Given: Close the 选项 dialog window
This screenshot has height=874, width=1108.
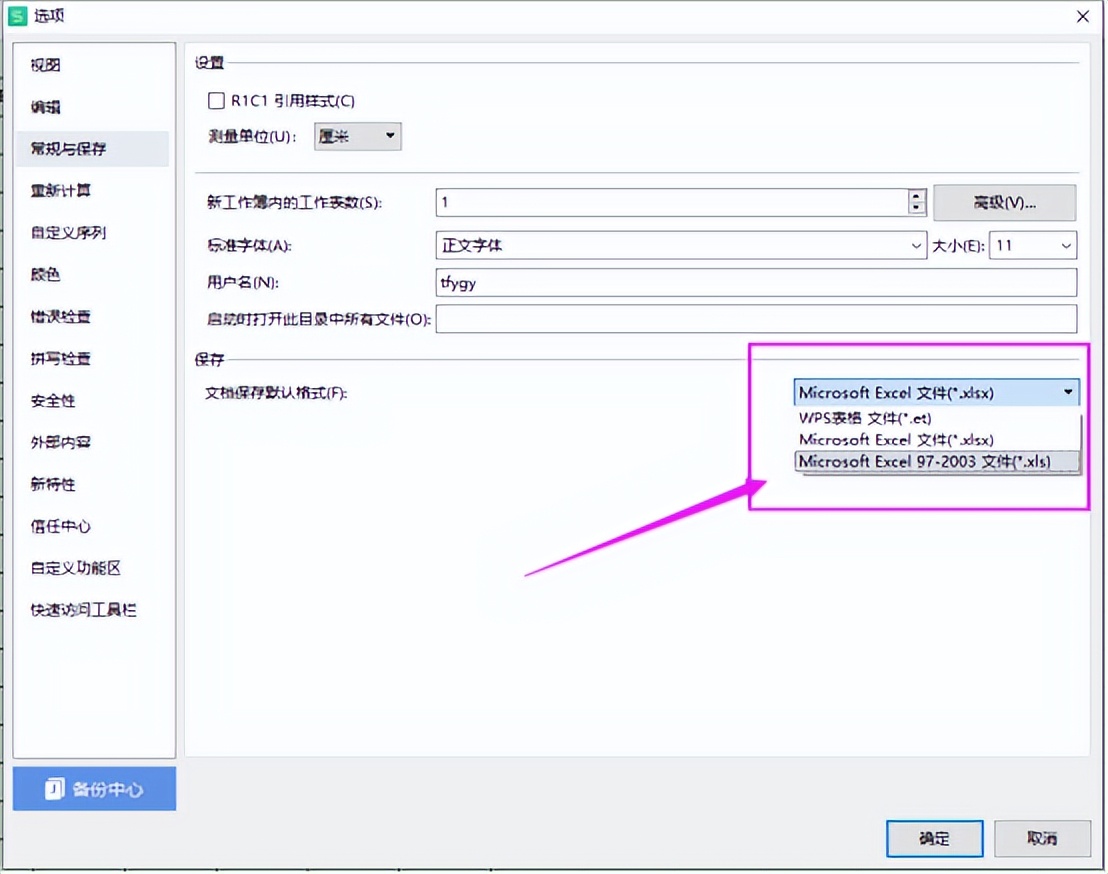Looking at the screenshot, I should click(1083, 16).
